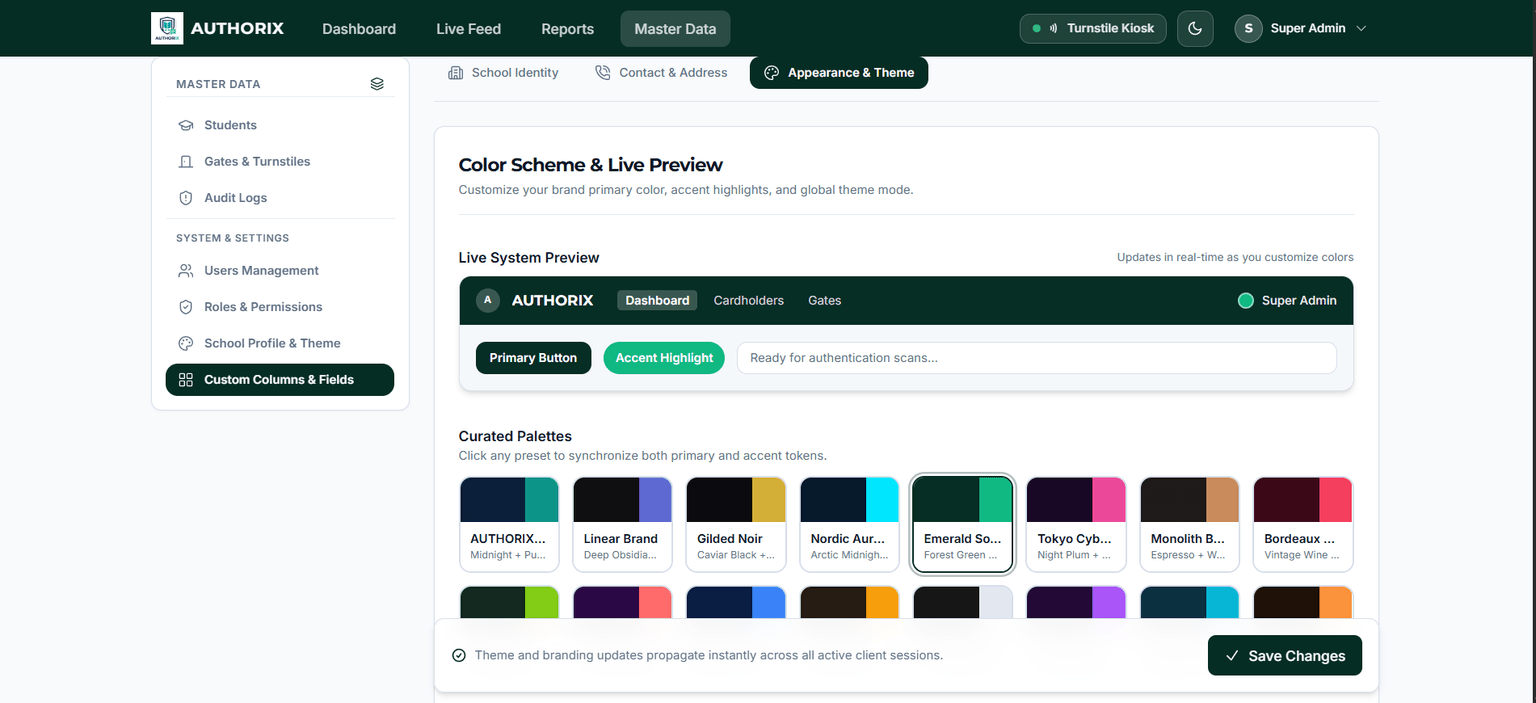1536x703 pixels.
Task: Click the 'A' avatar in the live preview
Action: 488,300
